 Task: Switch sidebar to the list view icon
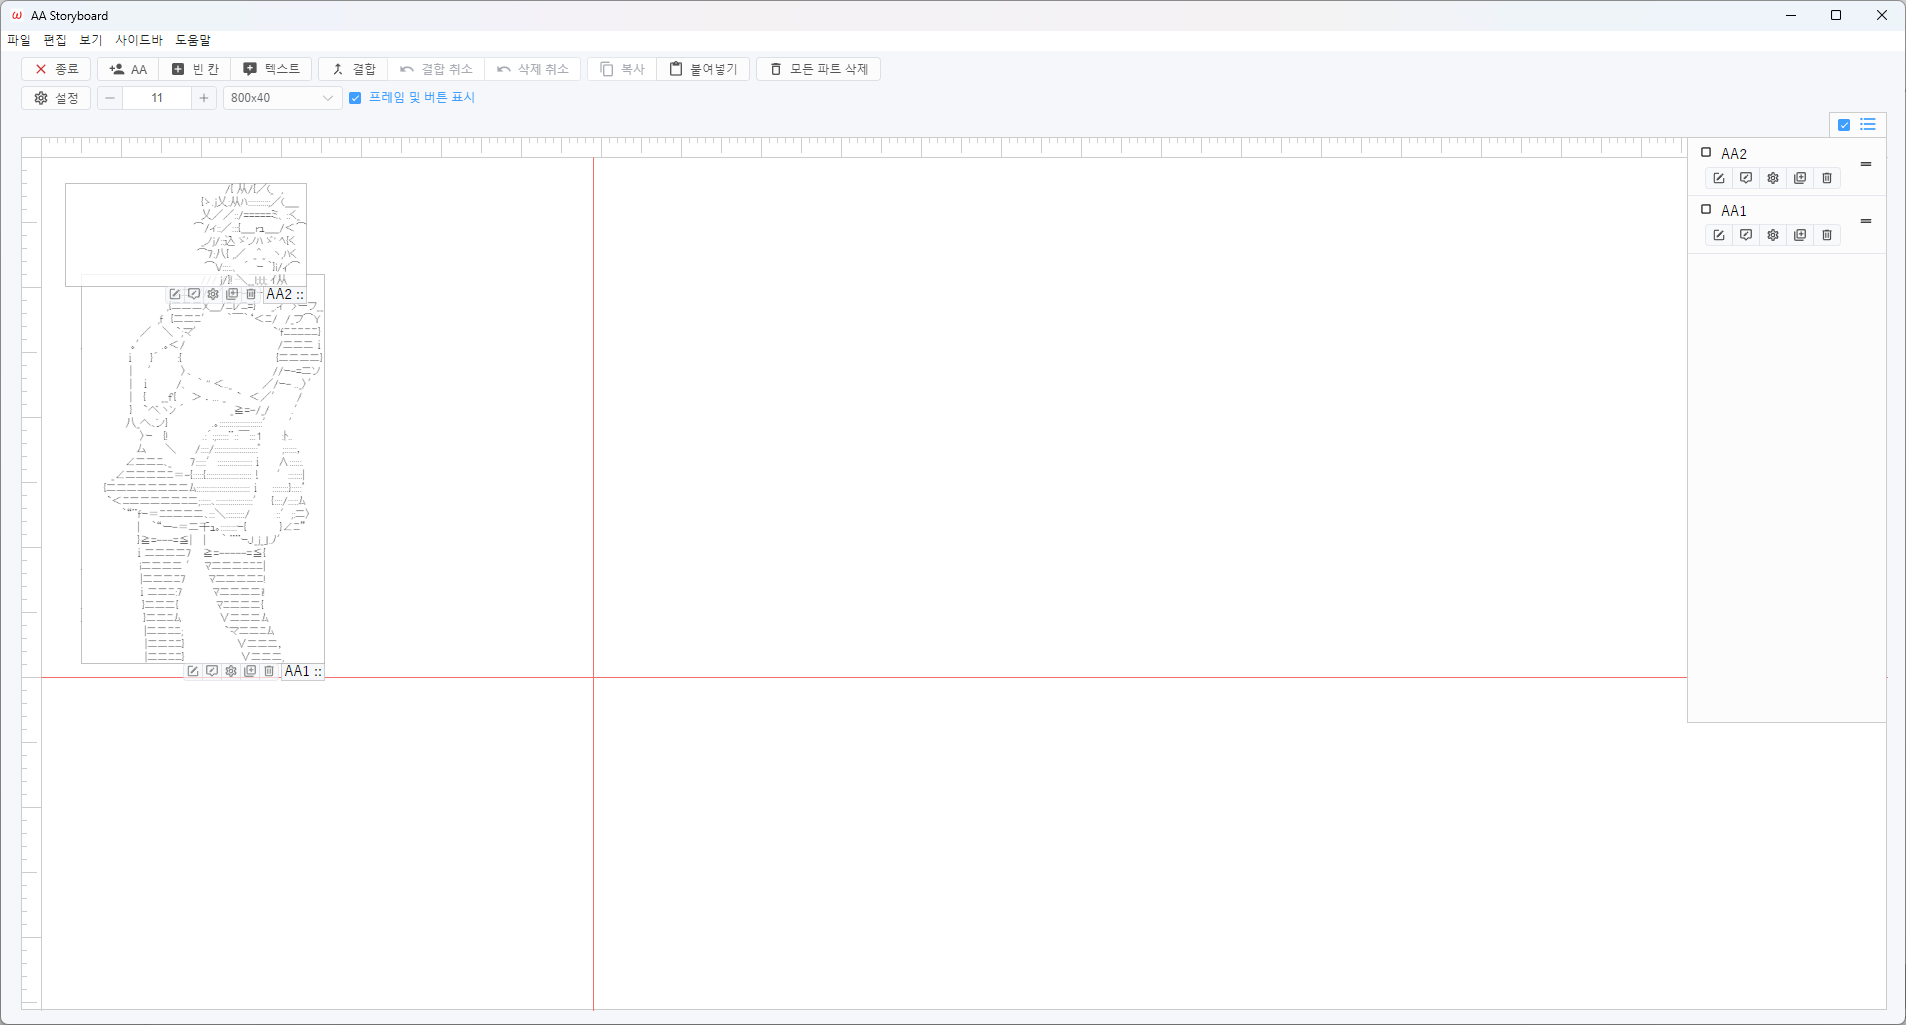[1868, 125]
